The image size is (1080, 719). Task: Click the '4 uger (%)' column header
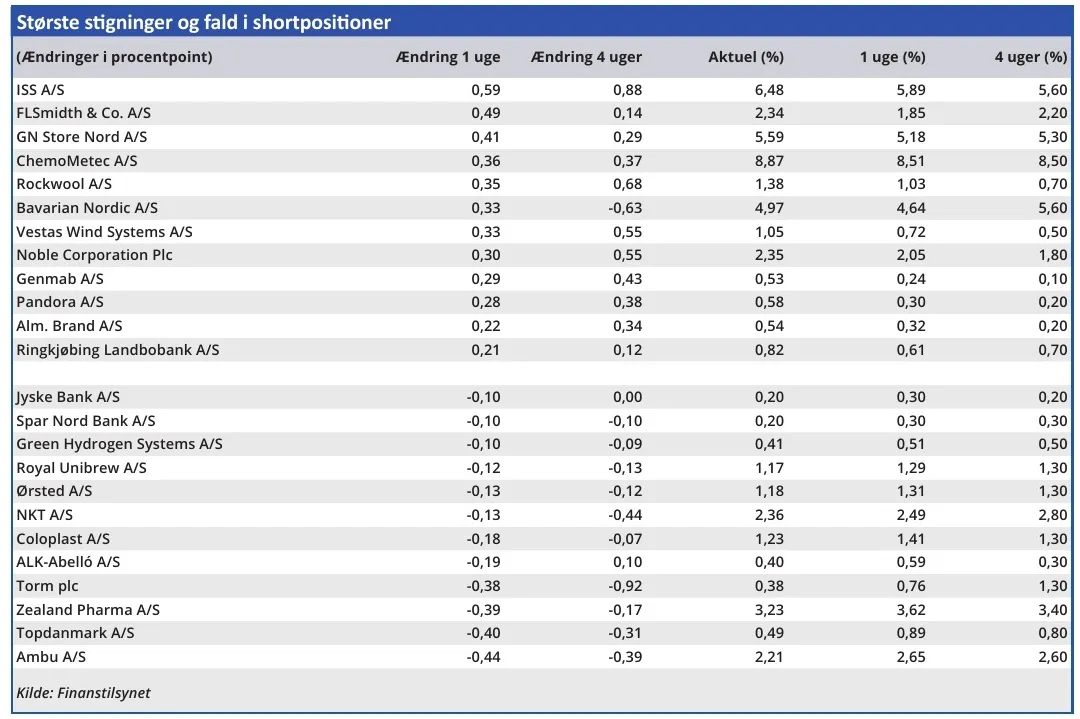[1030, 57]
